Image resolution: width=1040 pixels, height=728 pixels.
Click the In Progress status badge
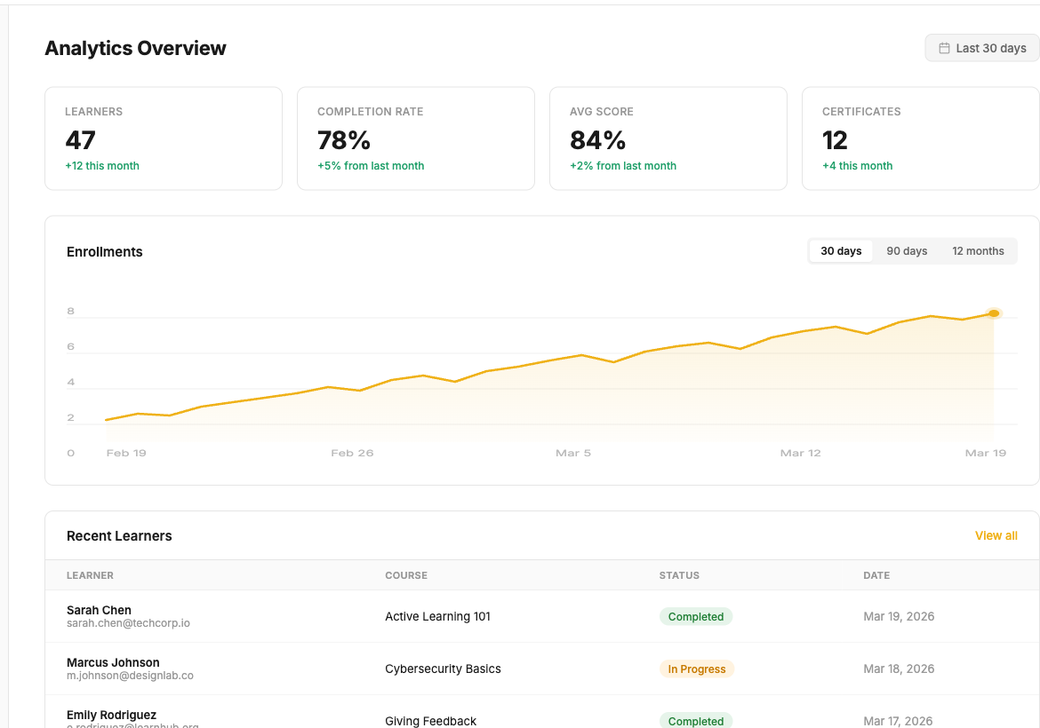696,669
